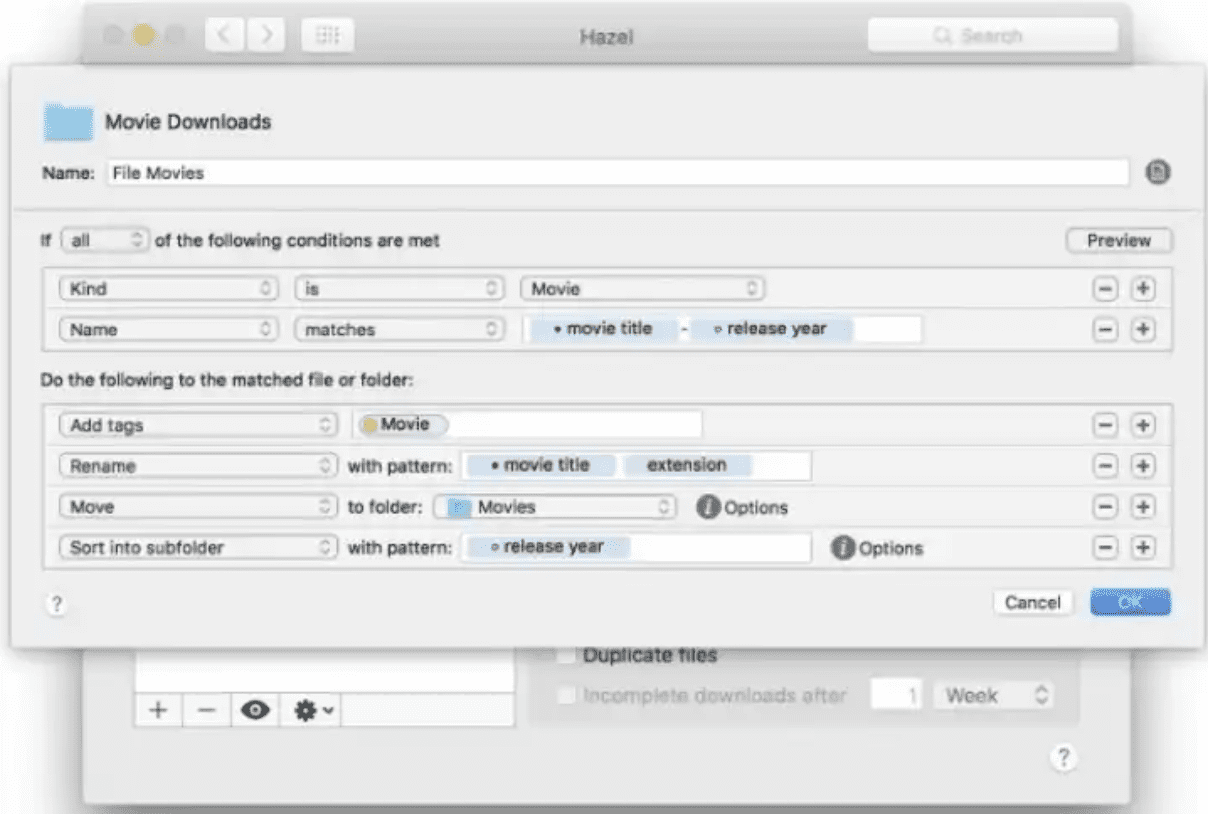Remove the Kind condition with its minus button
This screenshot has height=814, width=1208.
(1105, 289)
